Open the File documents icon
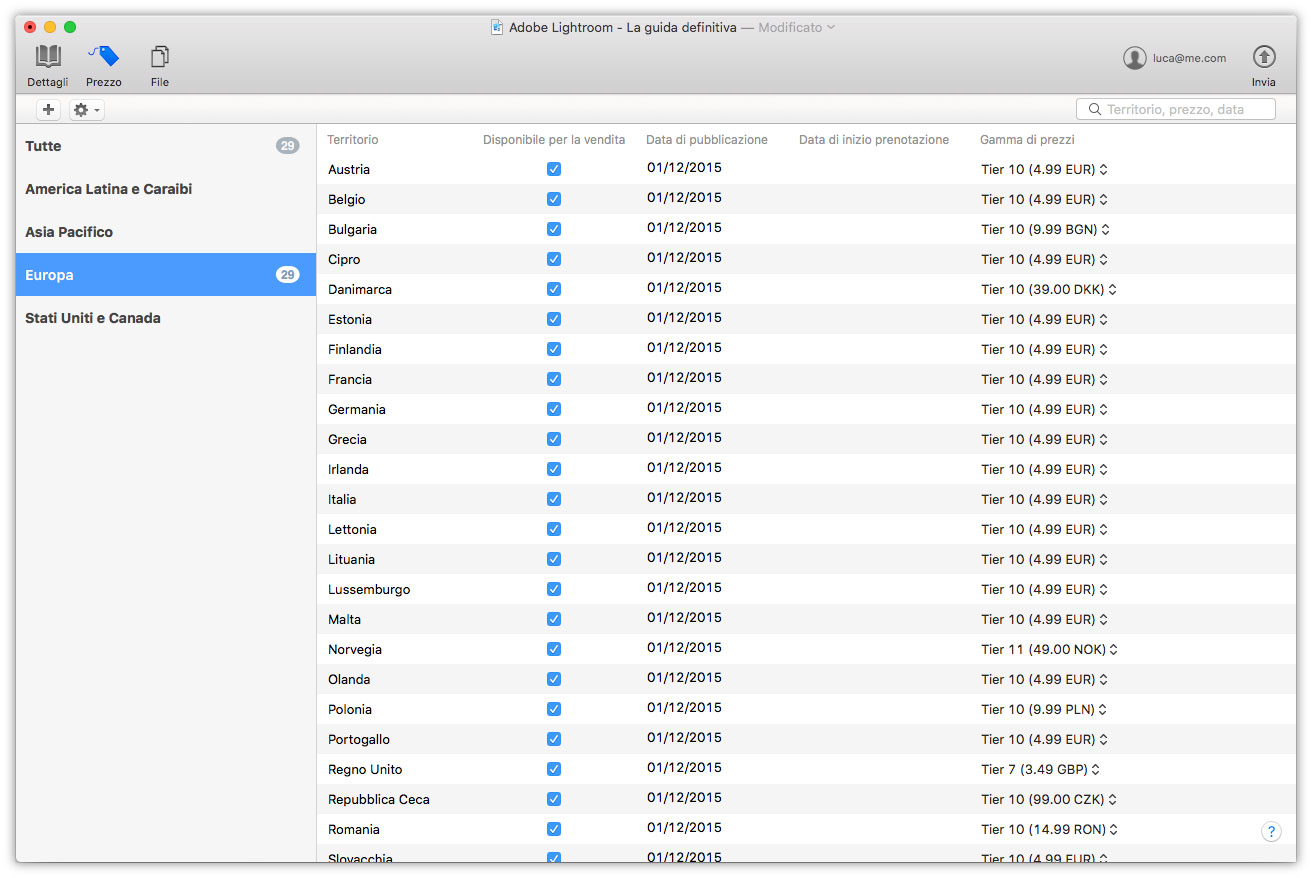 click(x=160, y=56)
